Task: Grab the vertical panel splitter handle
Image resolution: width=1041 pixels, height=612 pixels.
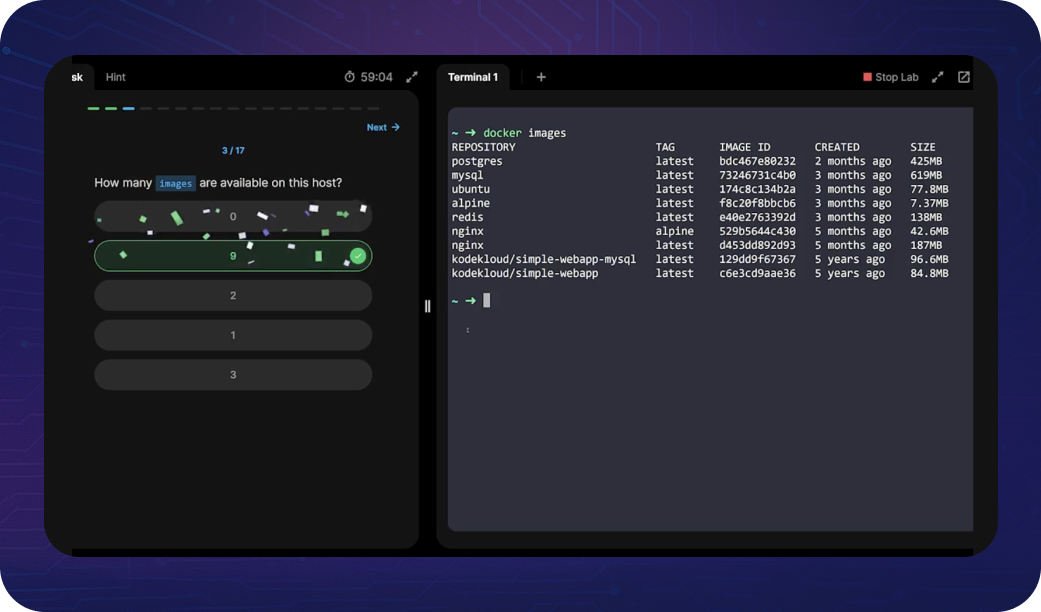Action: [428, 306]
